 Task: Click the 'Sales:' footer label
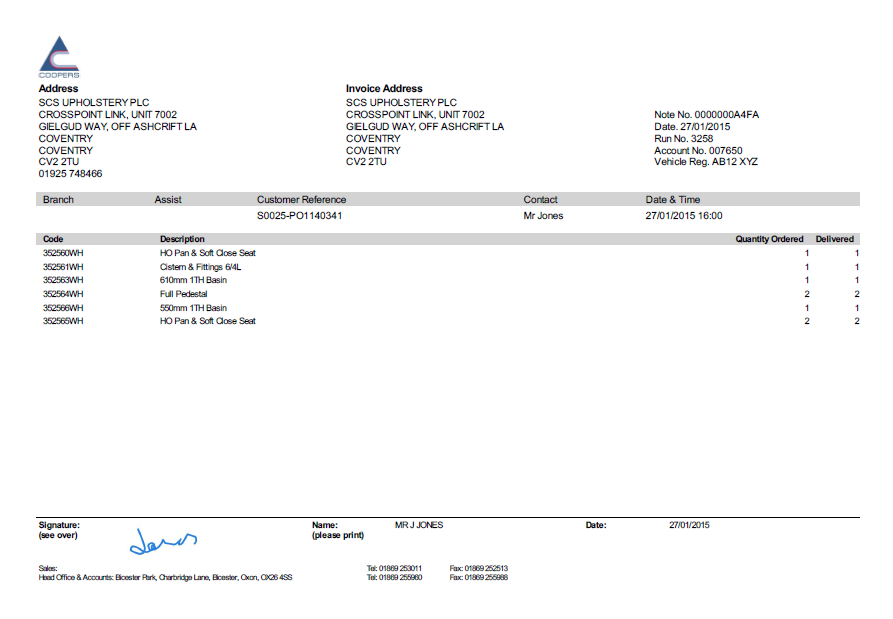click(x=48, y=568)
